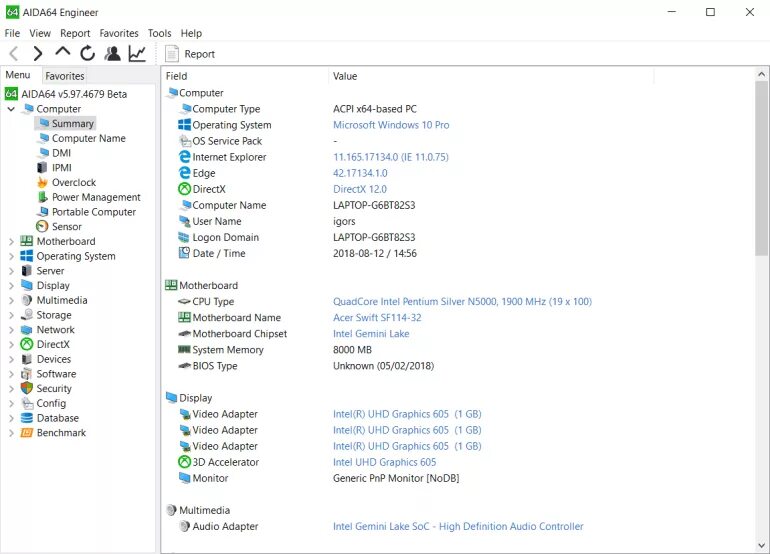Open the Tools menu
Viewport: 770px width, 554px height.
point(160,33)
